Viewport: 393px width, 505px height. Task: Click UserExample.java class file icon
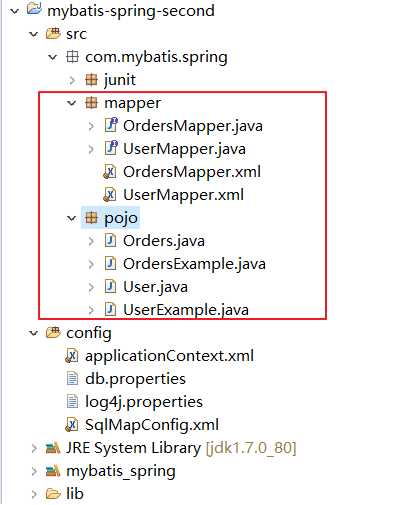[x=110, y=310]
